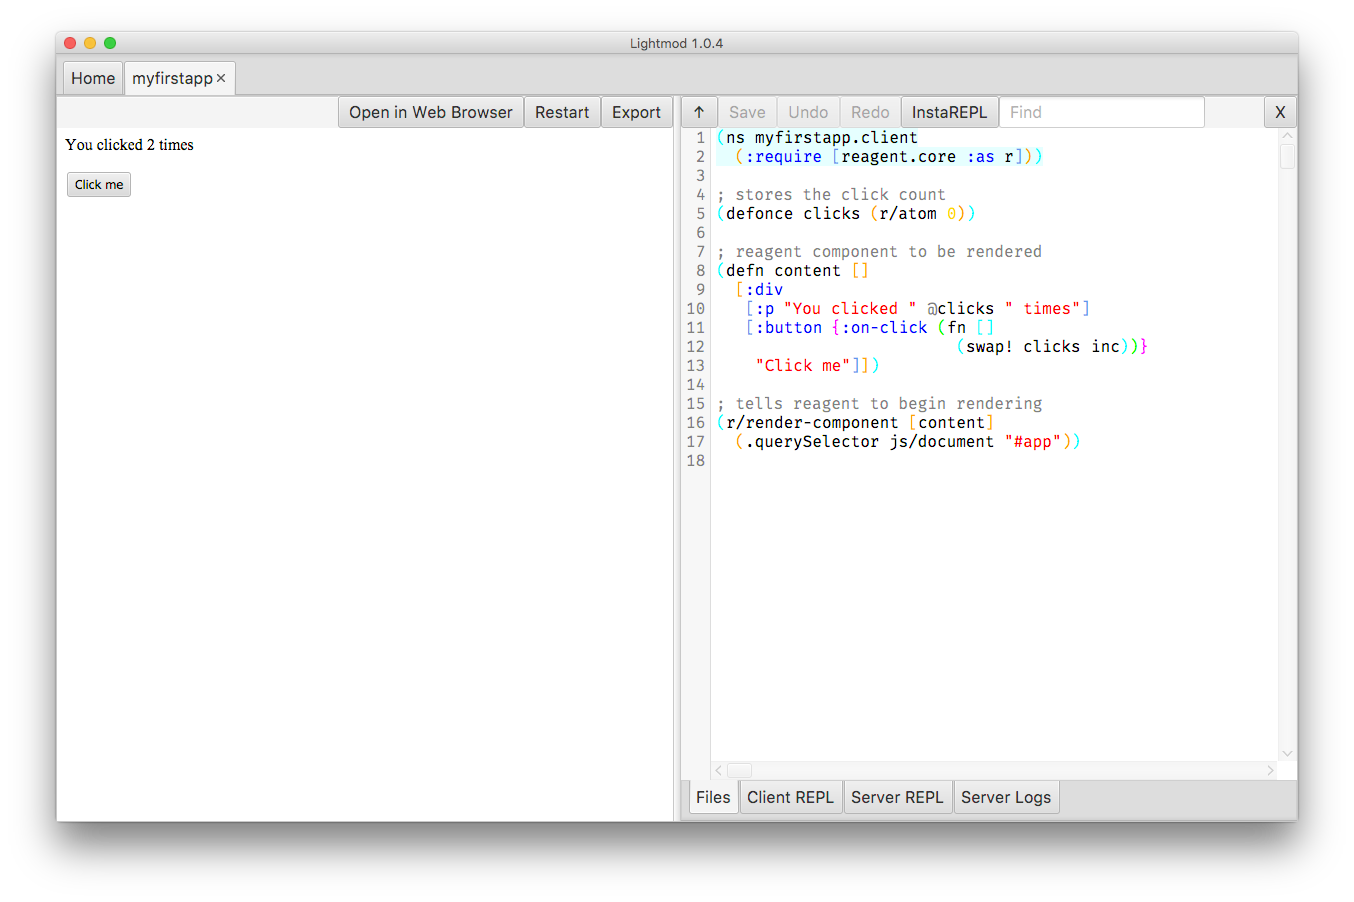Viewport: 1354px width, 902px height.
Task: Click the Undo button
Action: [x=808, y=112]
